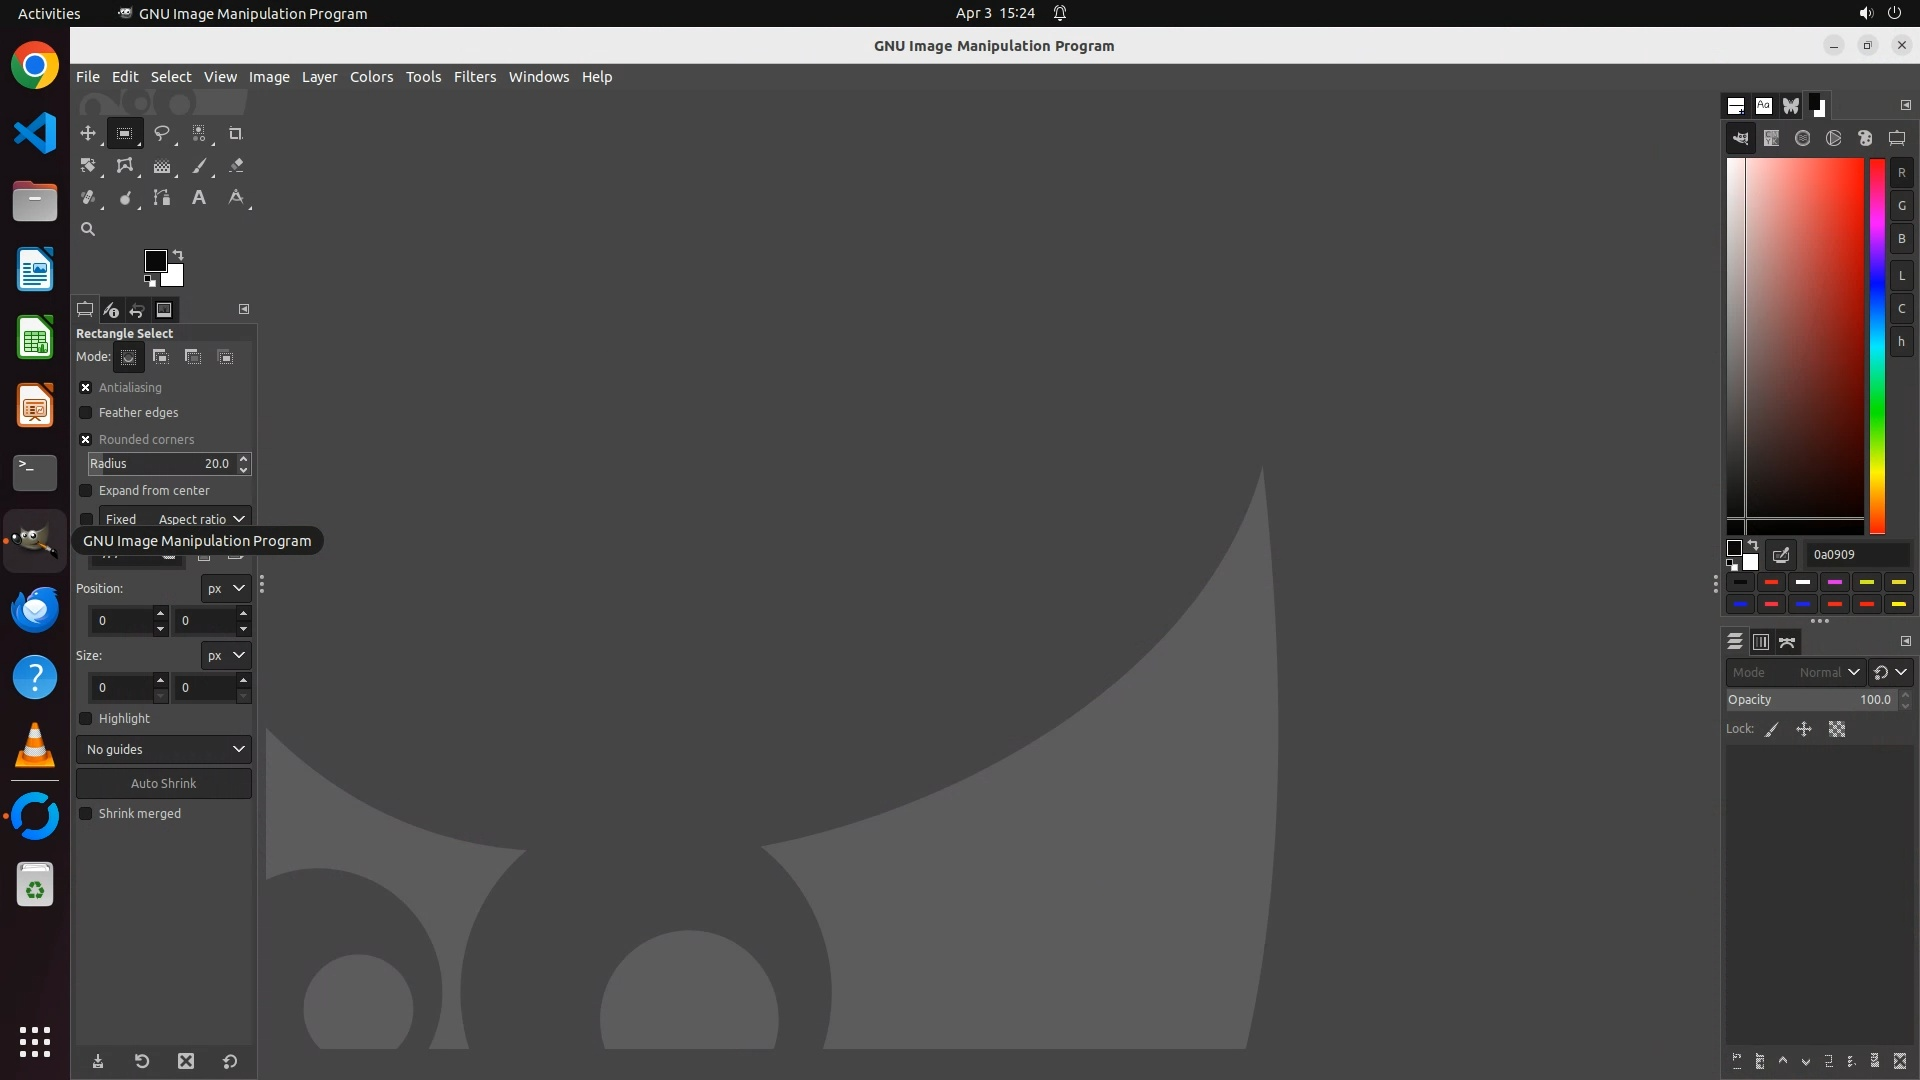Open the No guides dropdown
This screenshot has width=1920, height=1080.
[x=164, y=749]
